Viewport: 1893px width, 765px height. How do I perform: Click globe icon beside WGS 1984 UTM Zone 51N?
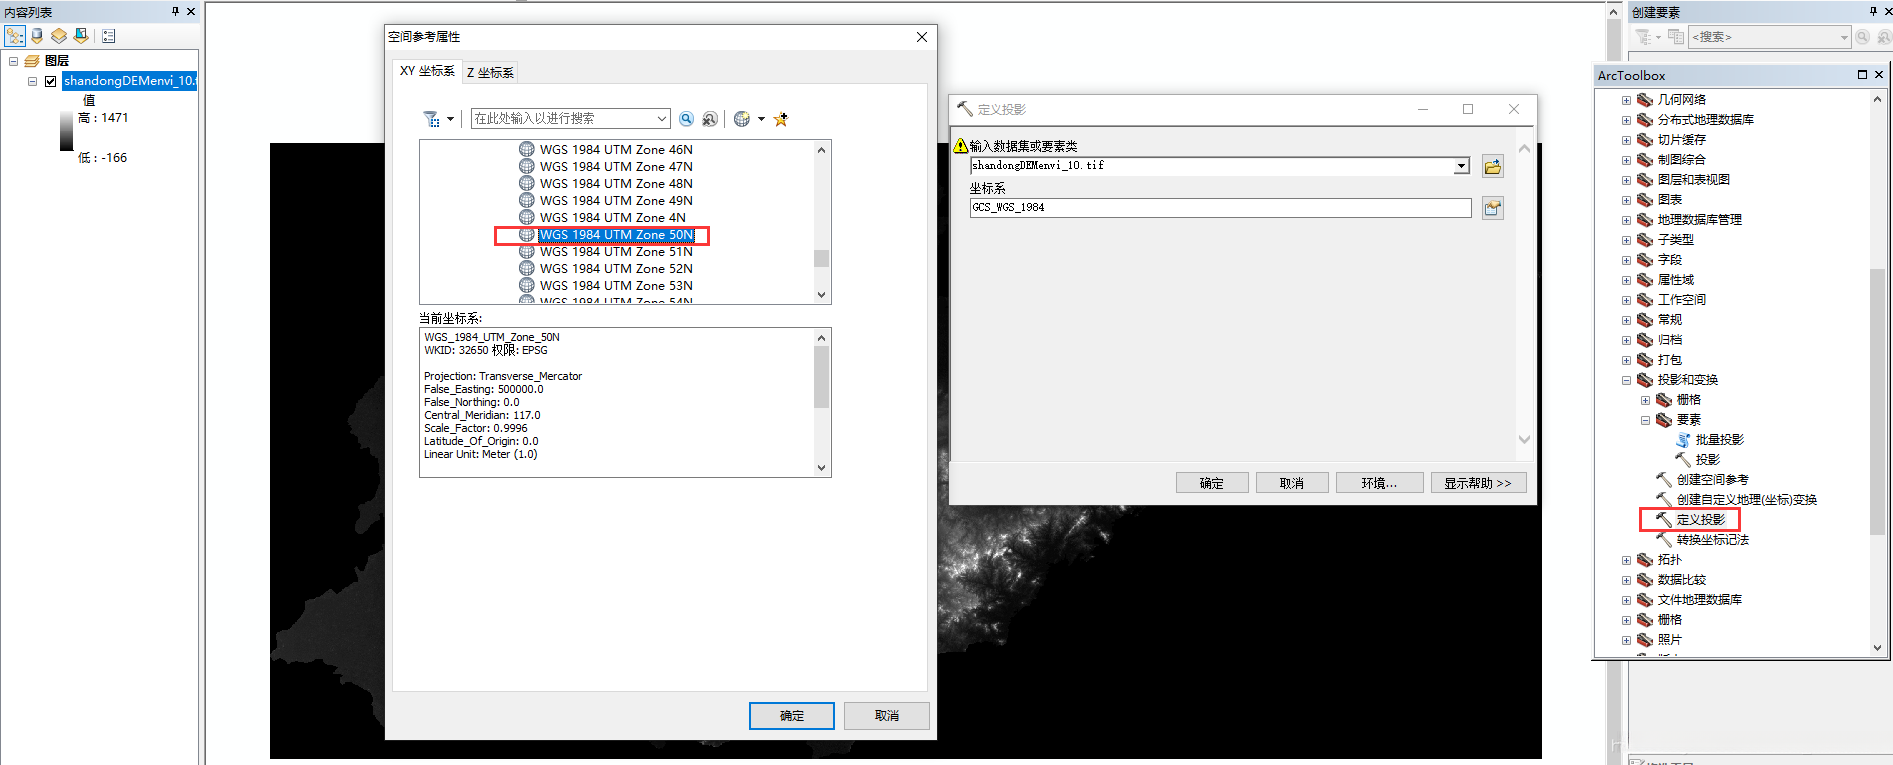pyautogui.click(x=527, y=251)
